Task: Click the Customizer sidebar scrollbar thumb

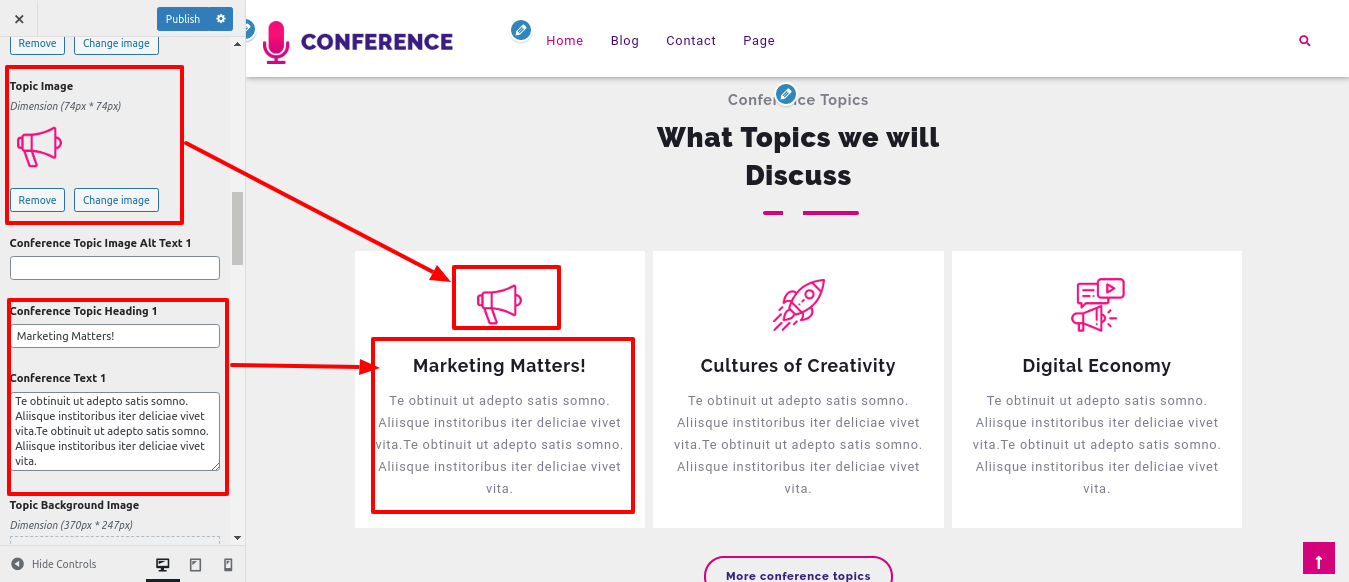Action: point(237,228)
